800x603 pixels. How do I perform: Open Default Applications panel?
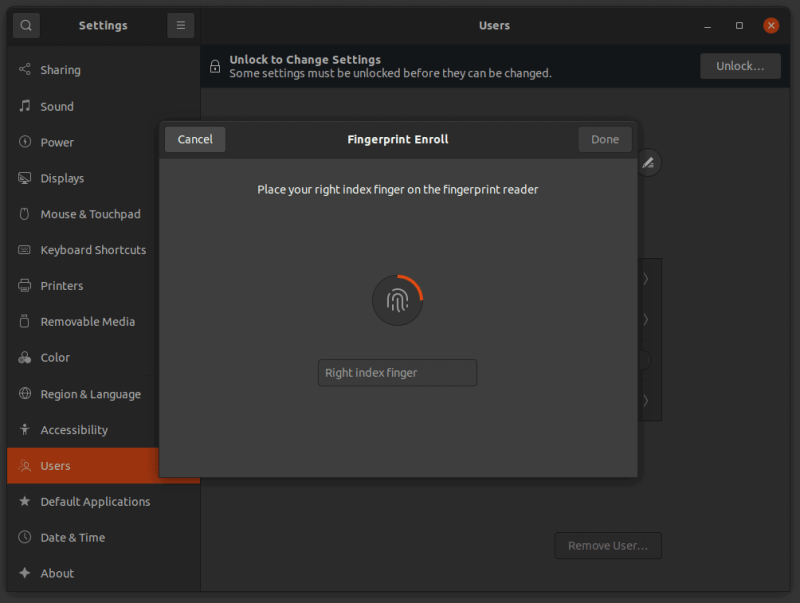tap(95, 502)
